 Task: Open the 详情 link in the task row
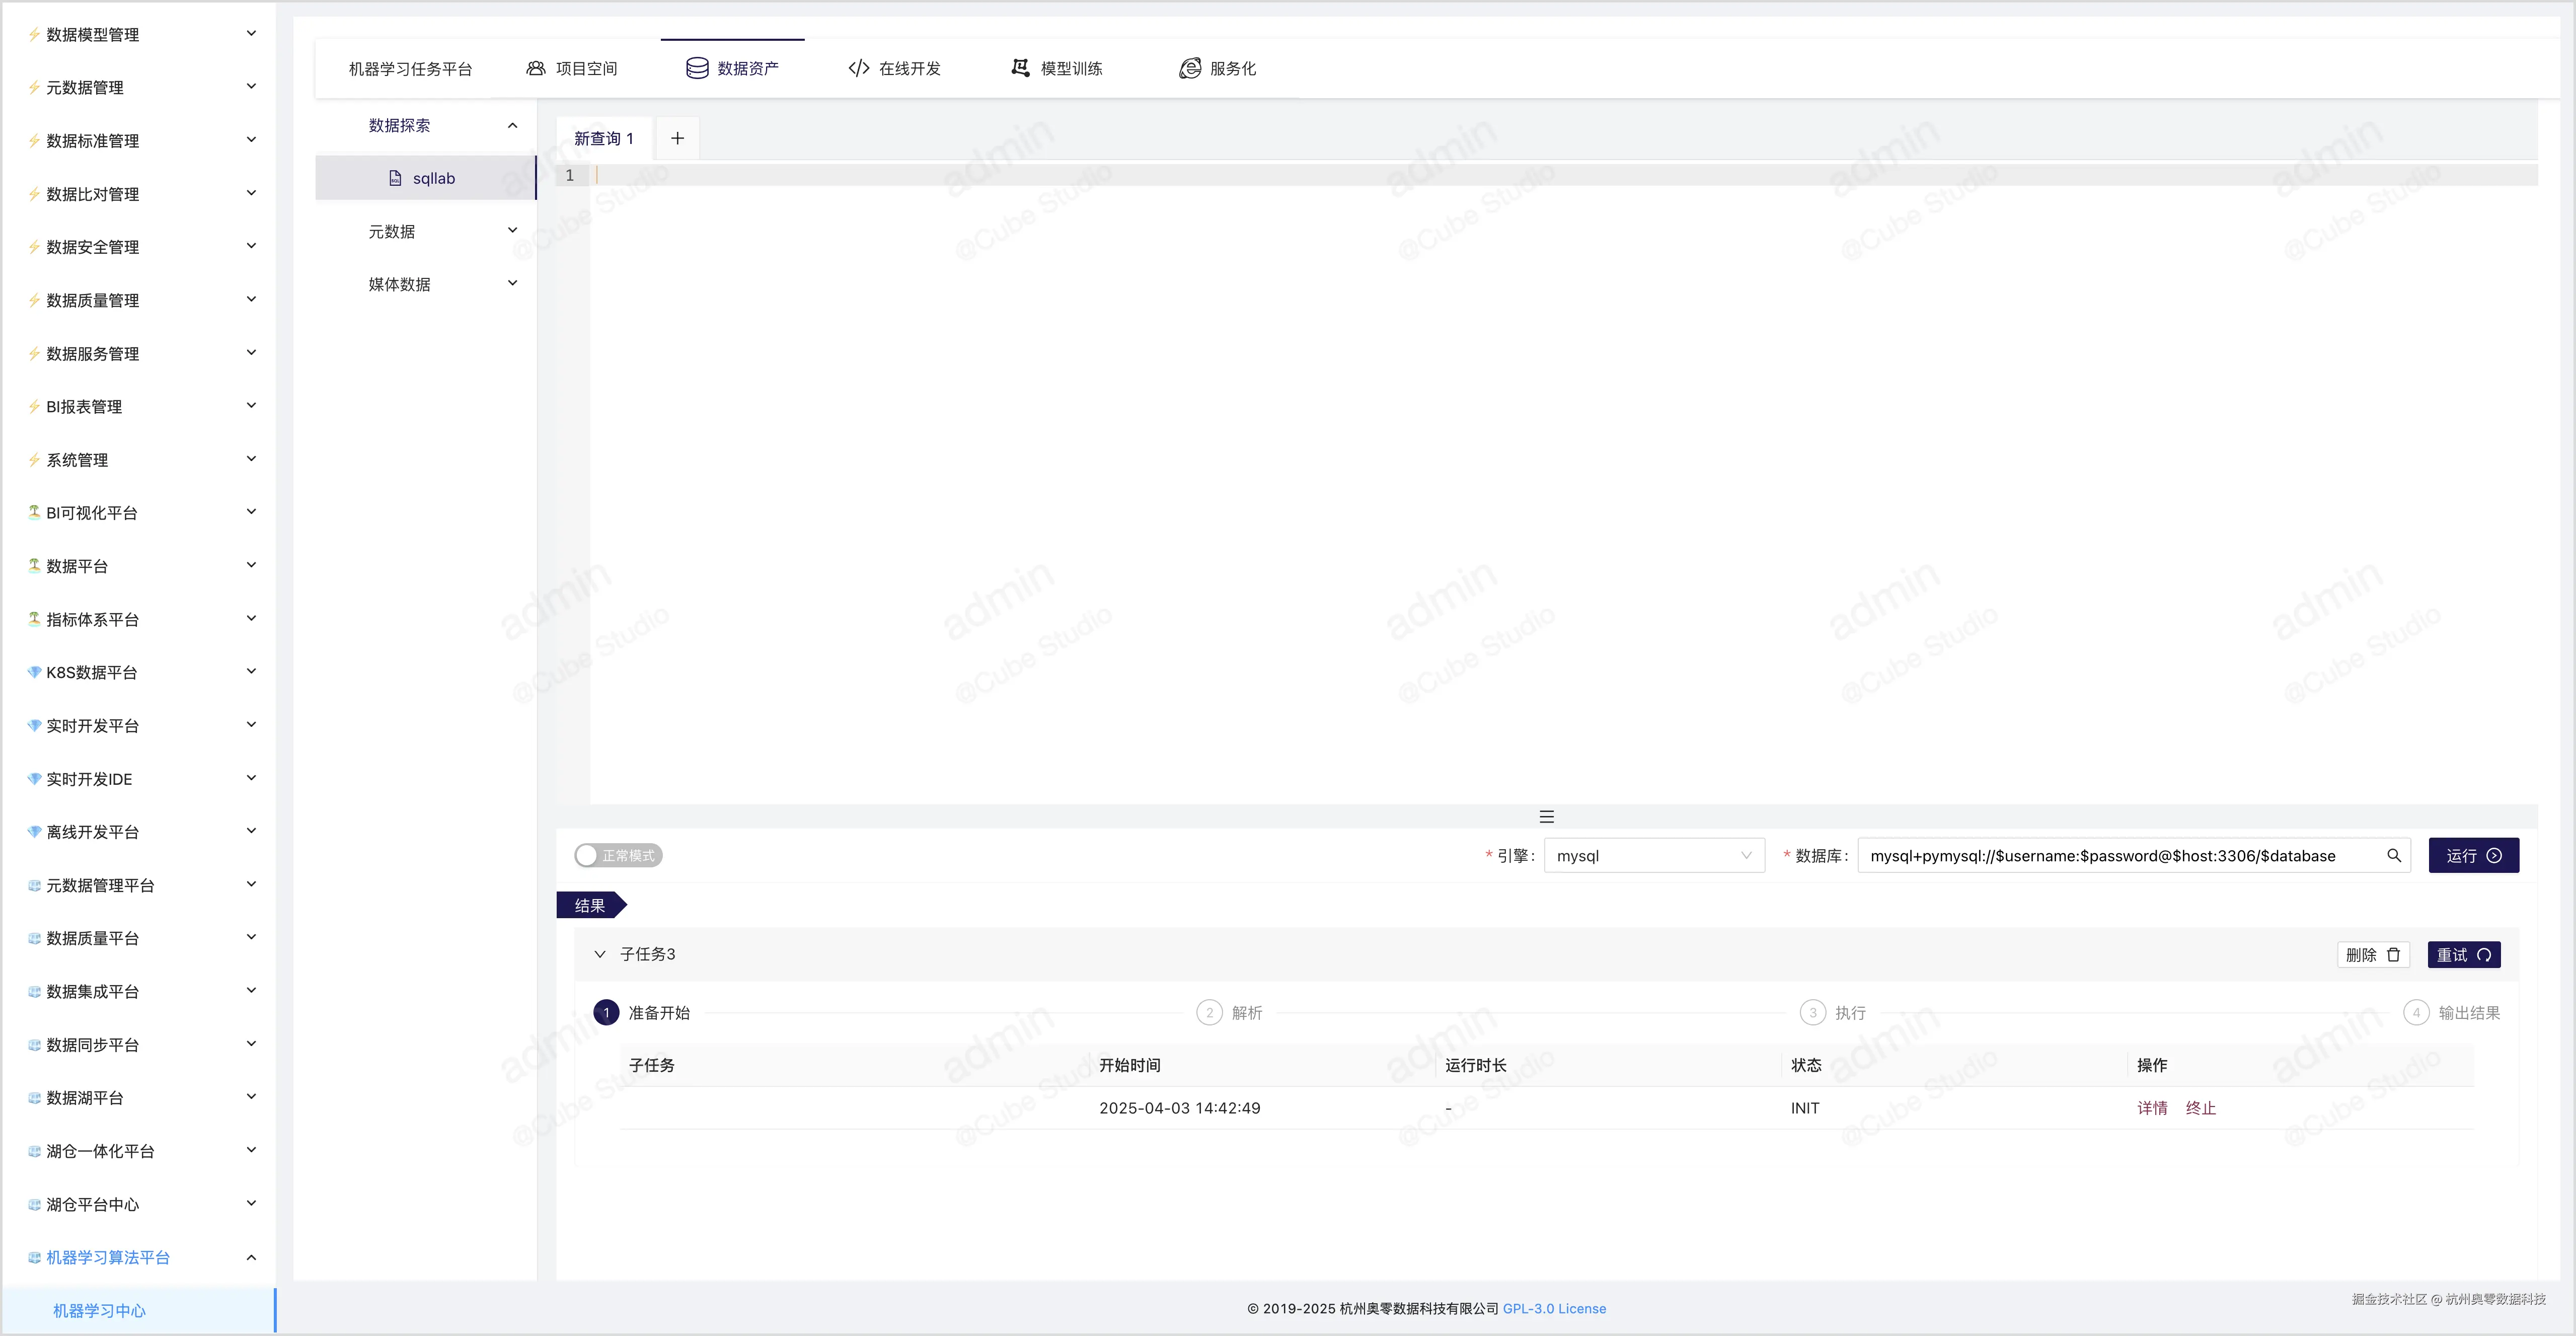click(x=2152, y=1108)
